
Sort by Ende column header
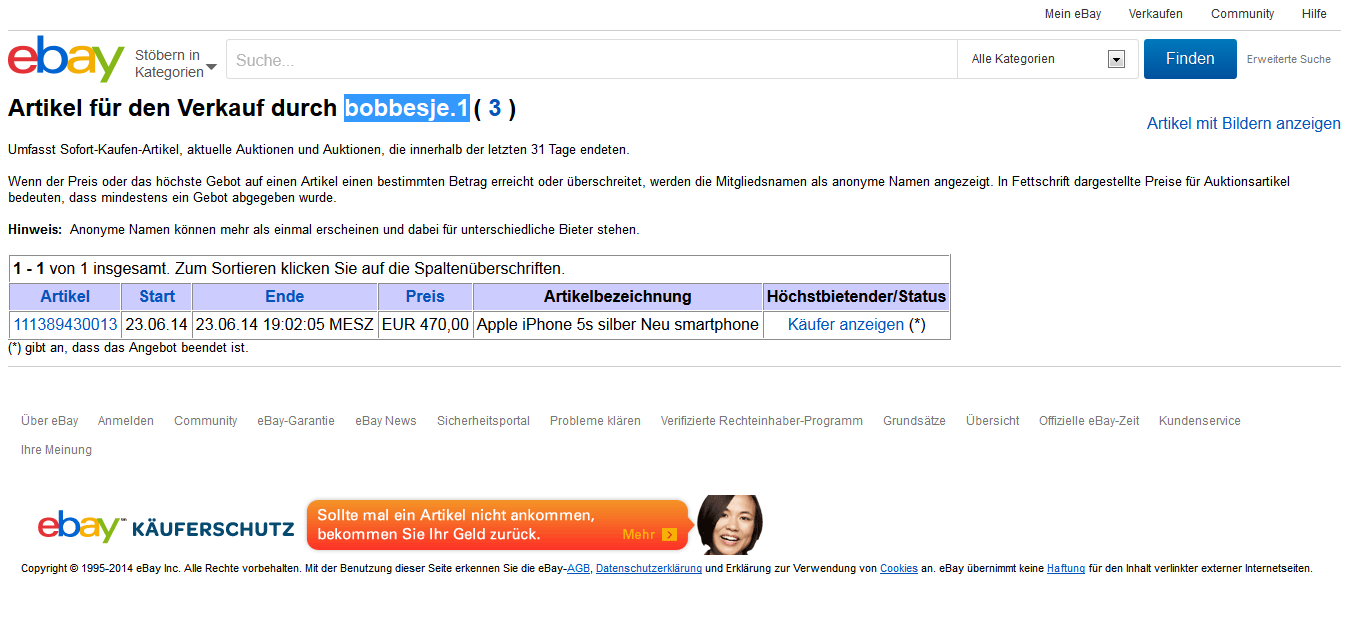click(285, 297)
